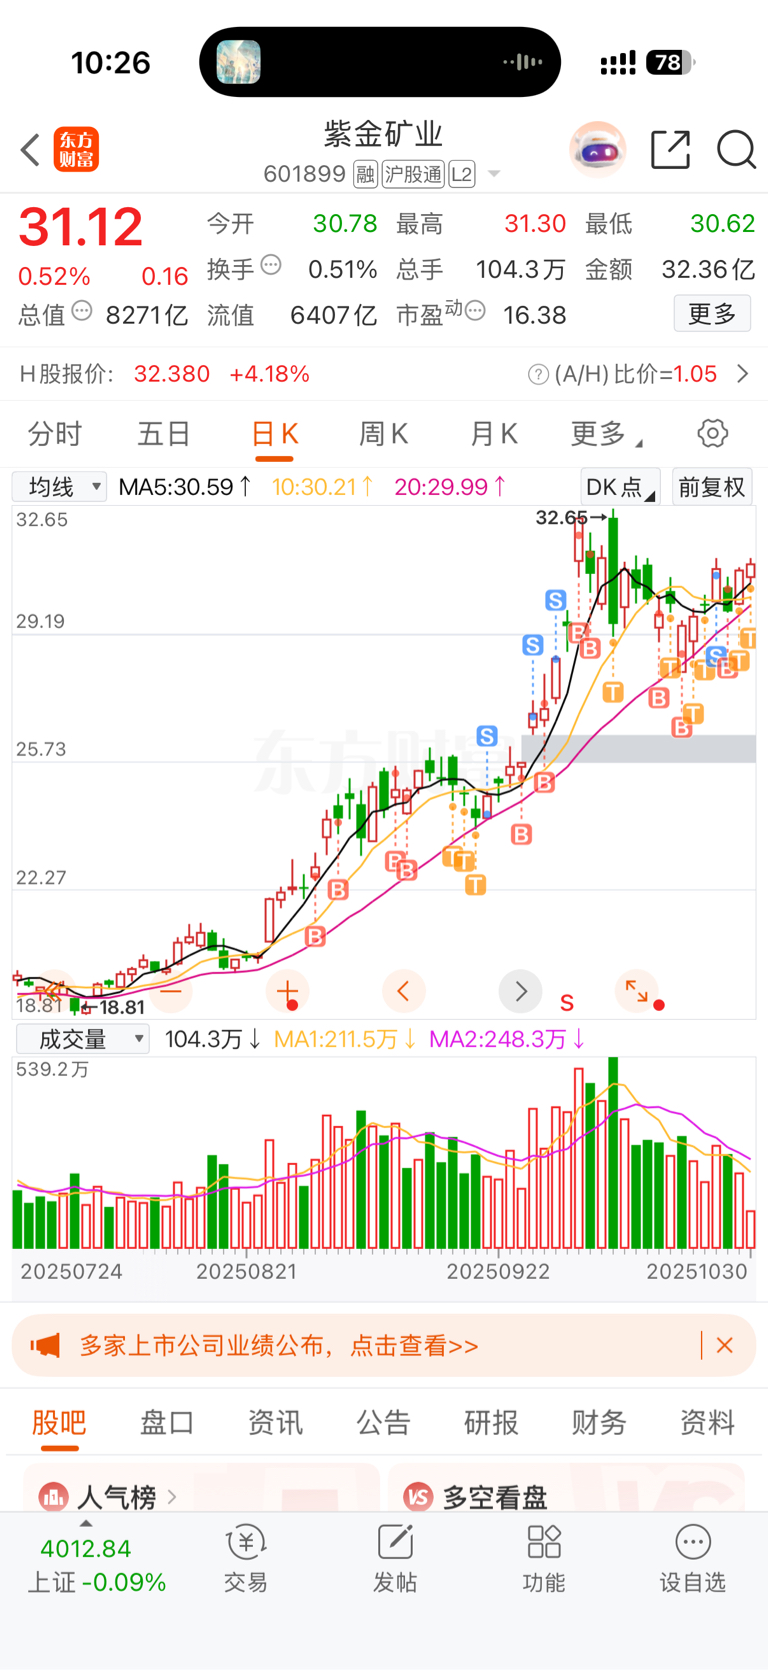This screenshot has width=768, height=1670.
Task: Switch to 分时 chart tab
Action: pos(55,434)
